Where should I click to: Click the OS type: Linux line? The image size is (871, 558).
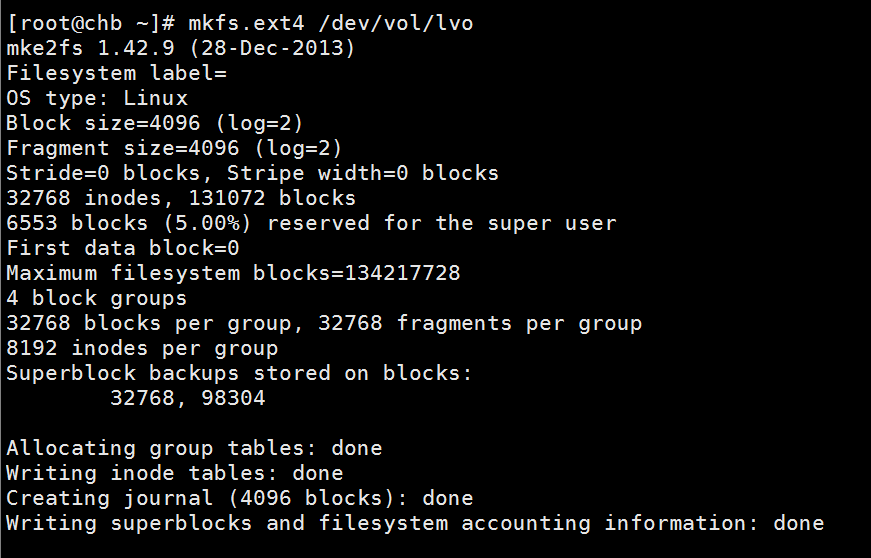97,98
